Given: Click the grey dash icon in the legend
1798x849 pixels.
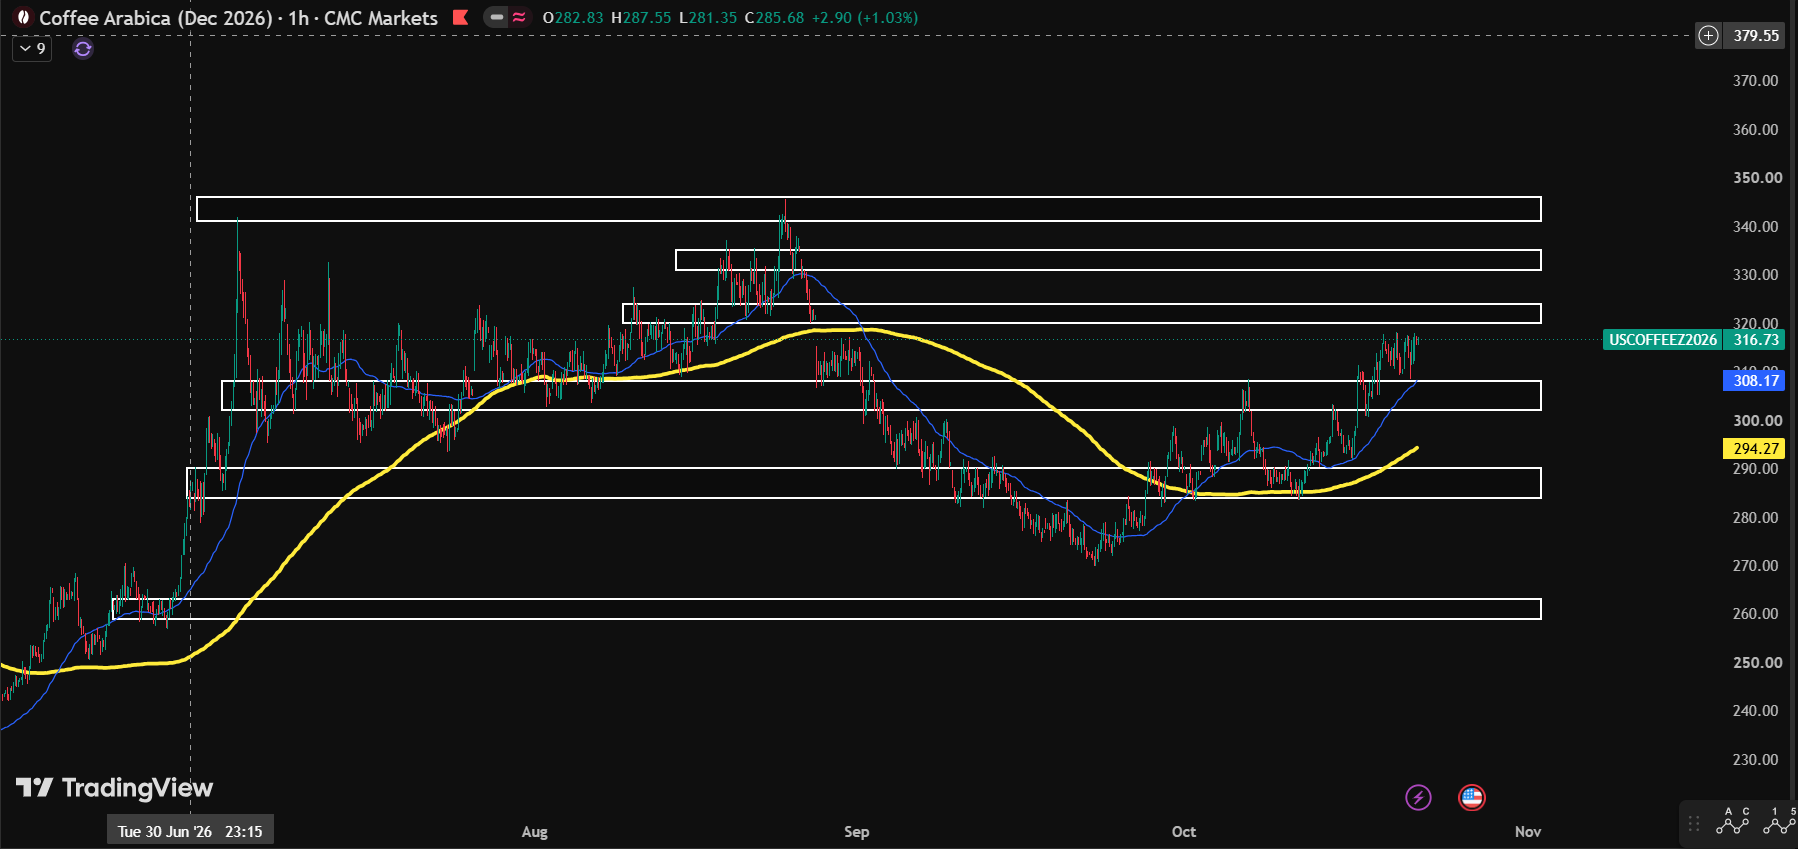Looking at the screenshot, I should click(x=496, y=17).
